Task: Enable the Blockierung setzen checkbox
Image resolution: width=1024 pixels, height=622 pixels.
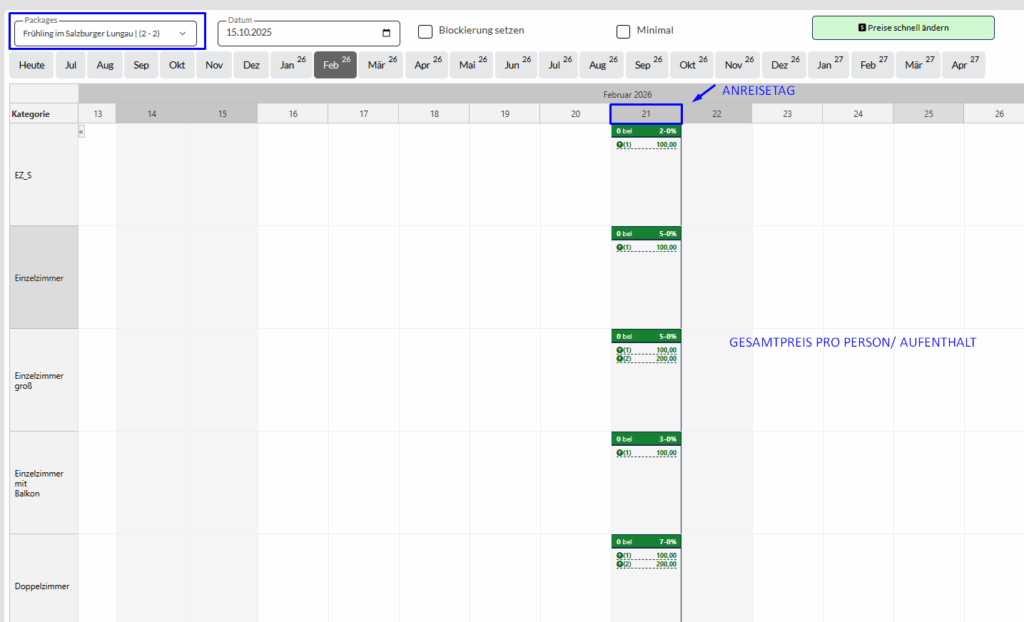Action: (x=425, y=31)
